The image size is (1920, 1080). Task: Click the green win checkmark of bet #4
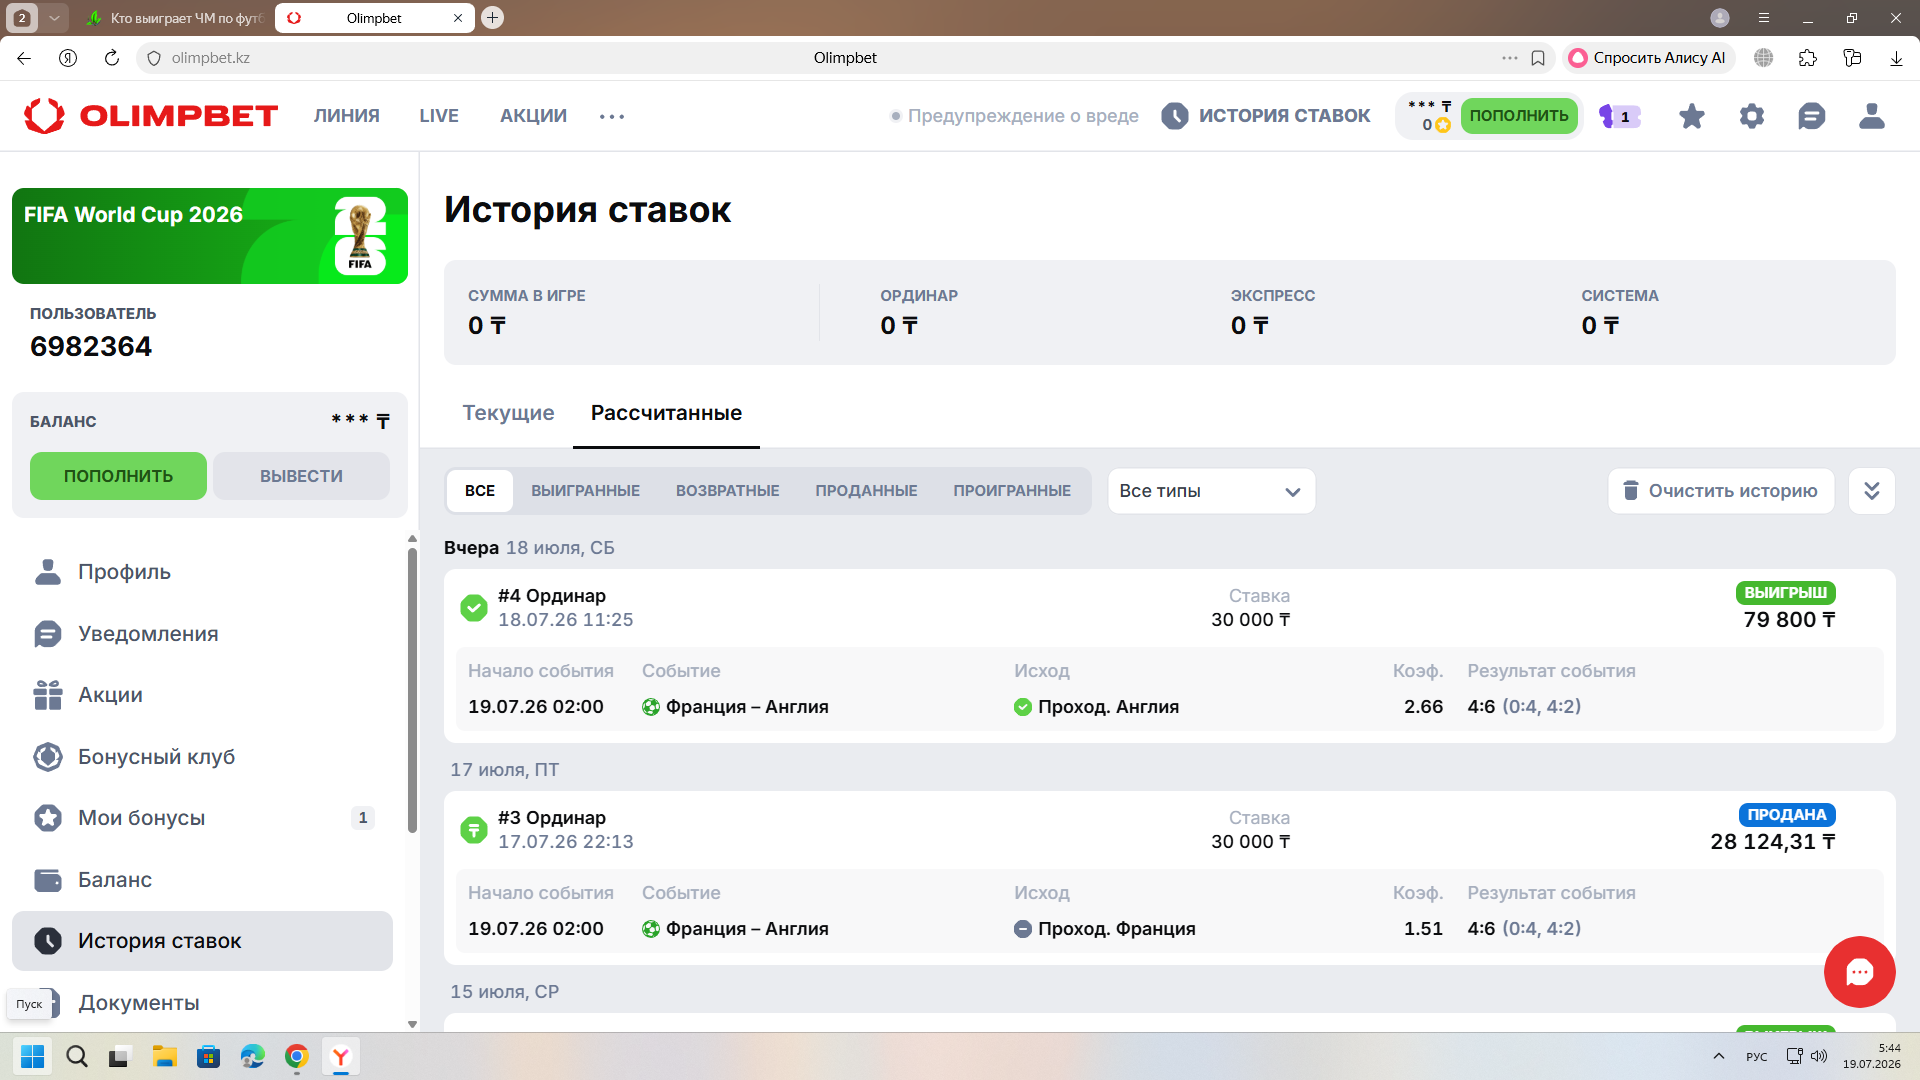pos(473,607)
